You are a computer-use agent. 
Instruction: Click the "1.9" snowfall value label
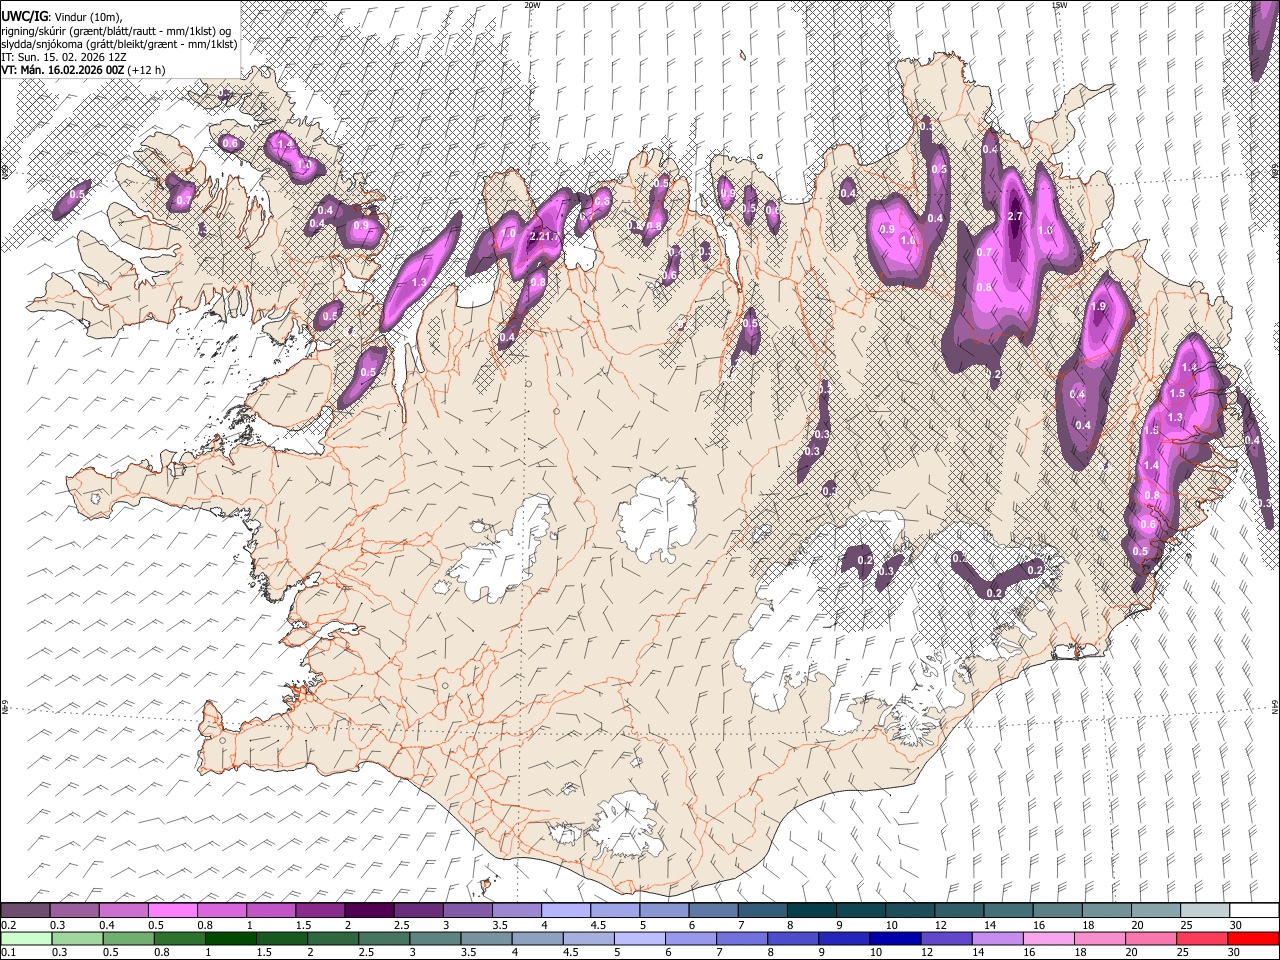coord(1099,307)
